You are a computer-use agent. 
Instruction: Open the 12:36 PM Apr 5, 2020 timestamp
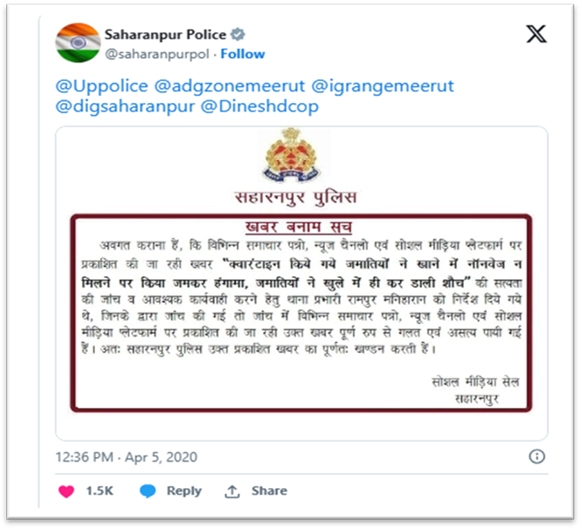pyautogui.click(x=127, y=457)
